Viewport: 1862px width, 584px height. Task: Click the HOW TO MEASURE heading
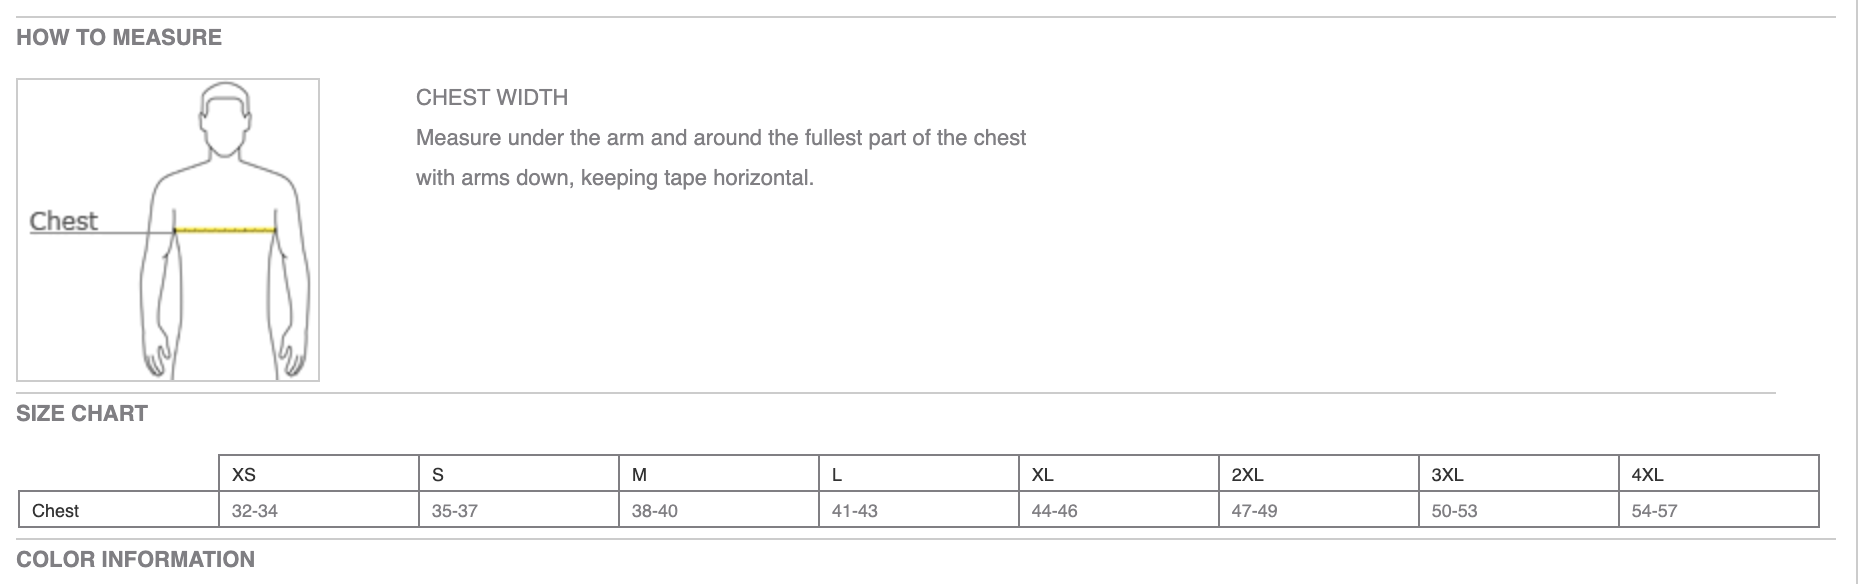tap(119, 38)
